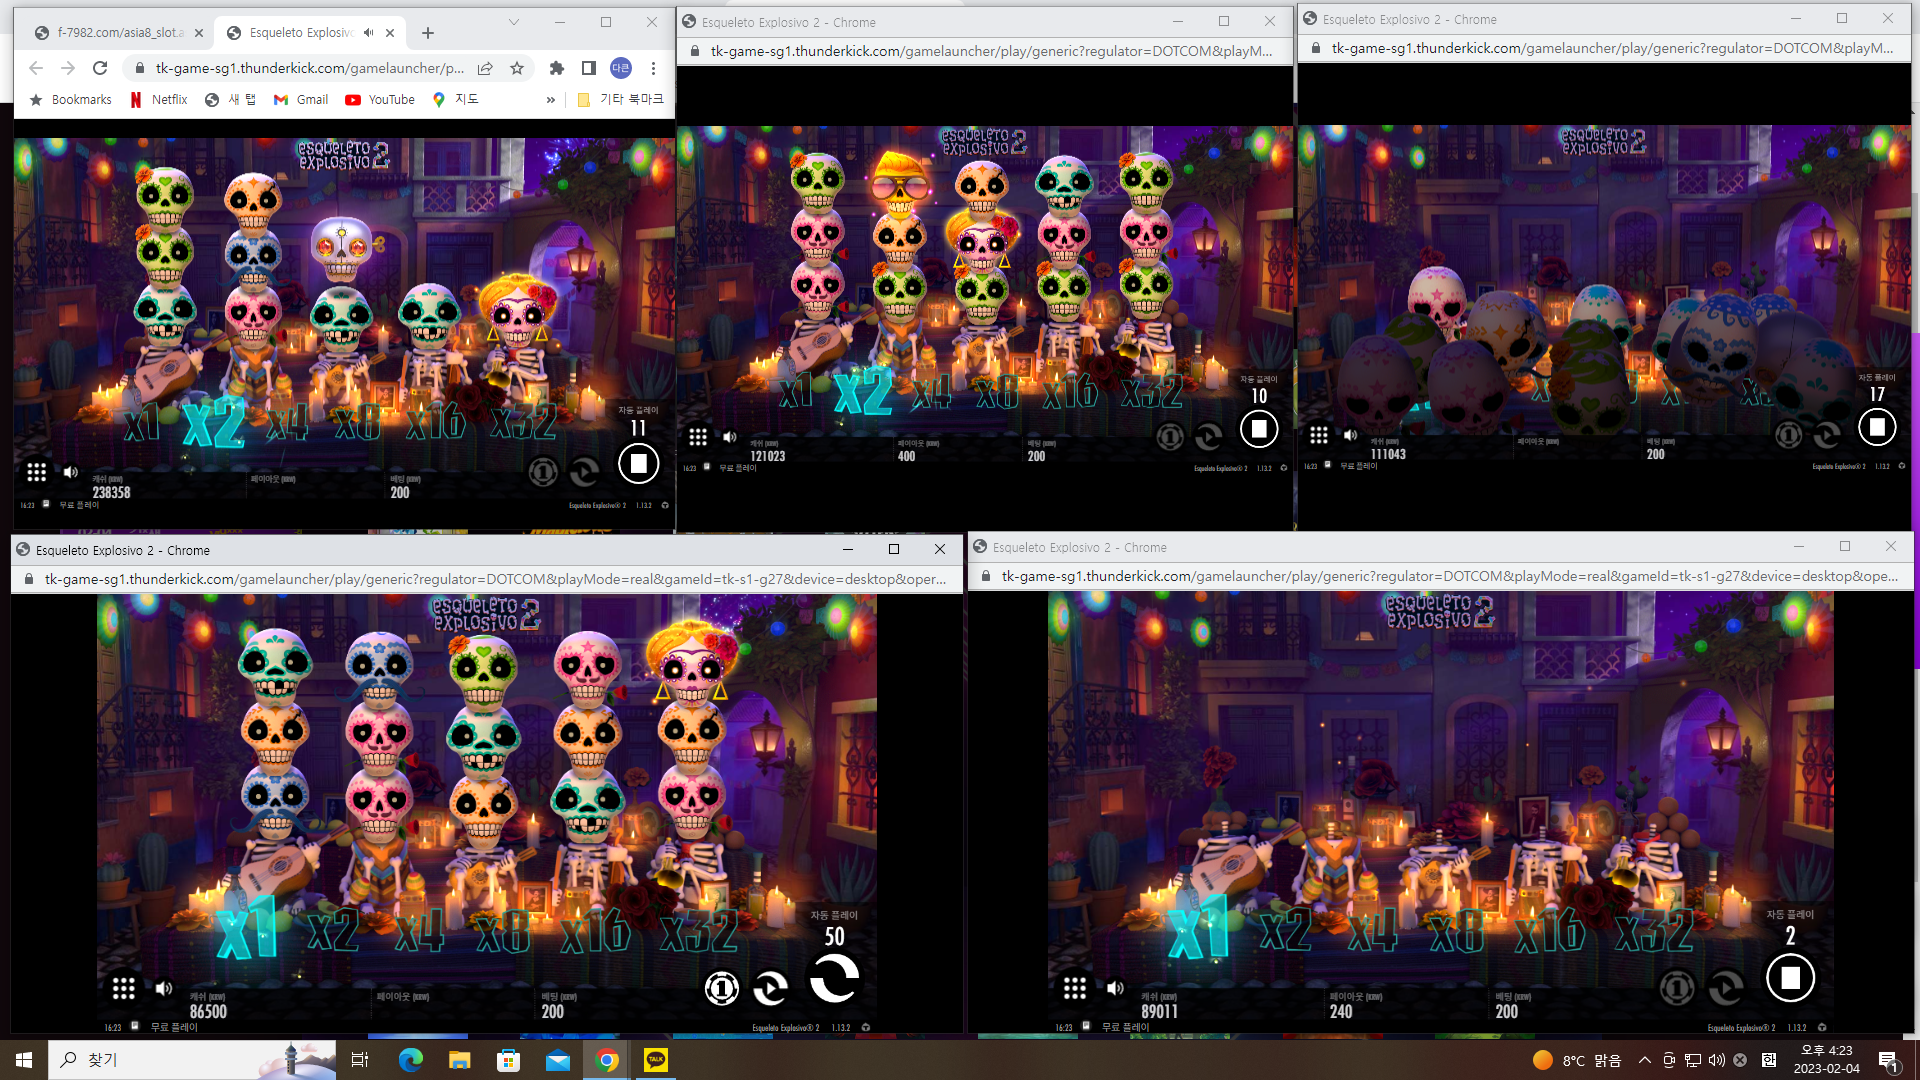Open the game menu grid beside 238358 balance

coord(37,472)
